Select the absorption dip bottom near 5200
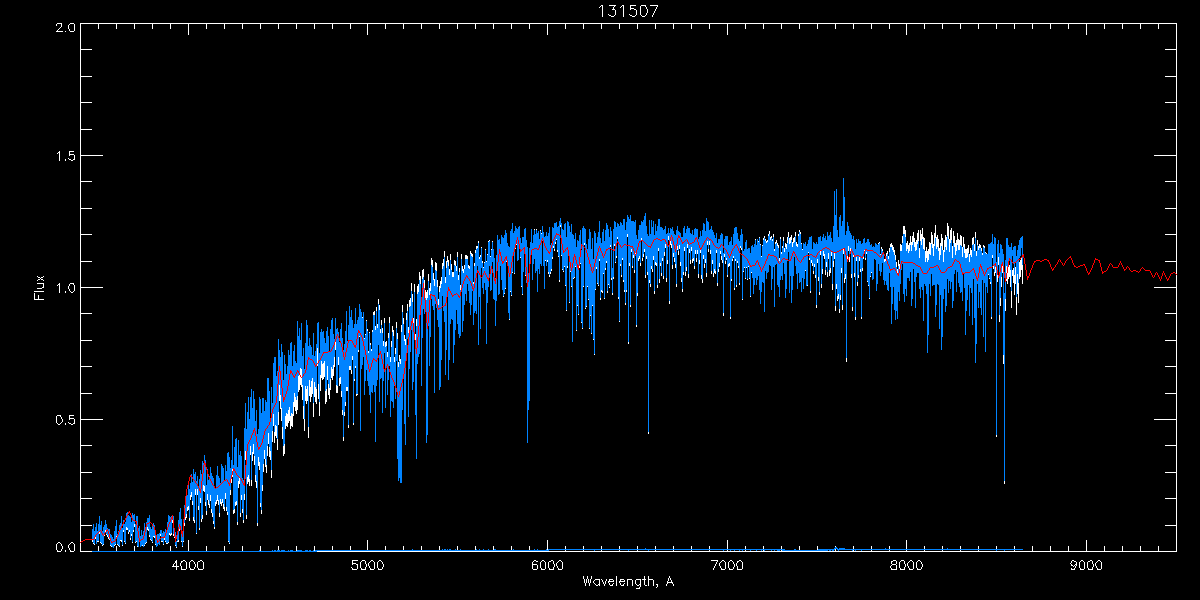 [x=400, y=481]
